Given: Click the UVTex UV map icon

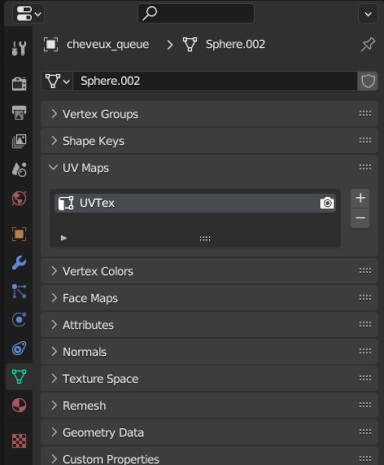Looking at the screenshot, I should 66,203.
